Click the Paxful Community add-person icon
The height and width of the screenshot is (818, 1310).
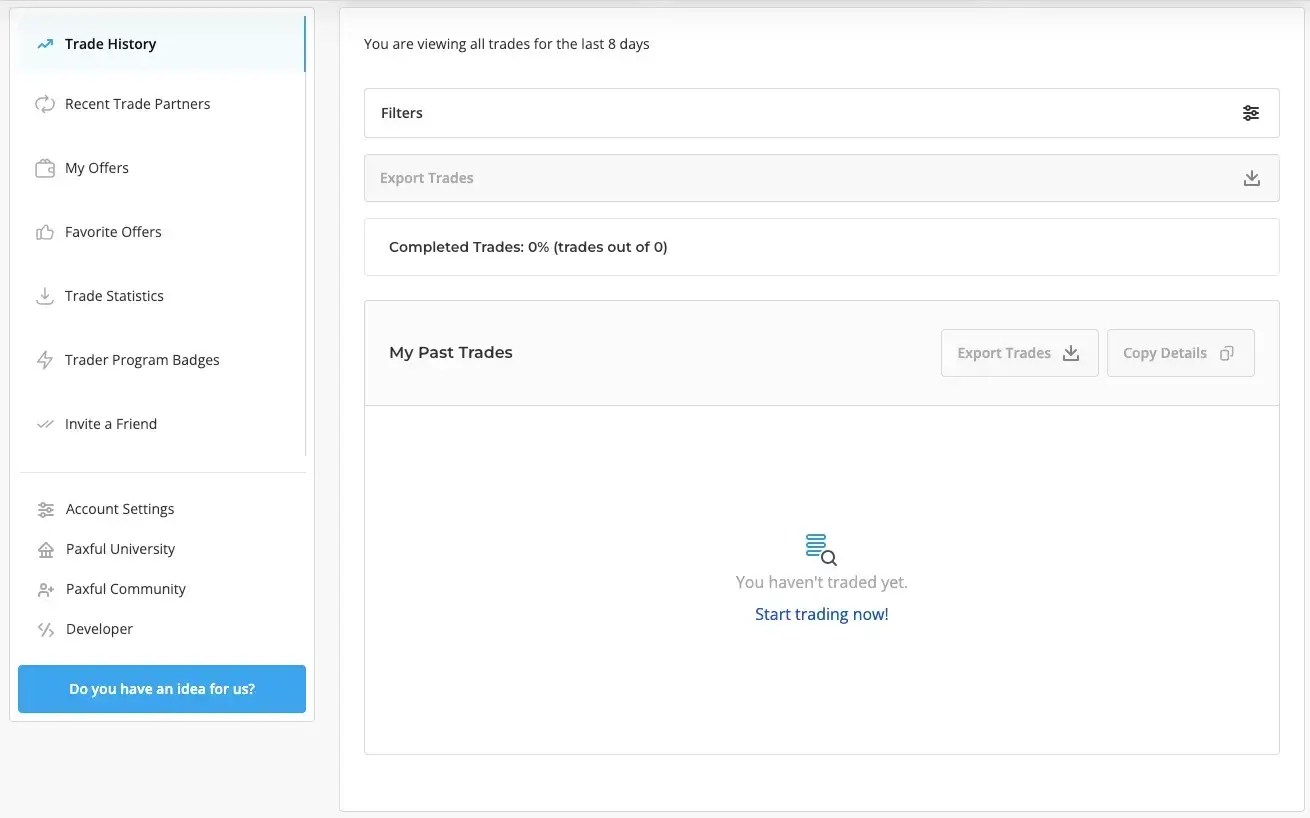(x=44, y=589)
